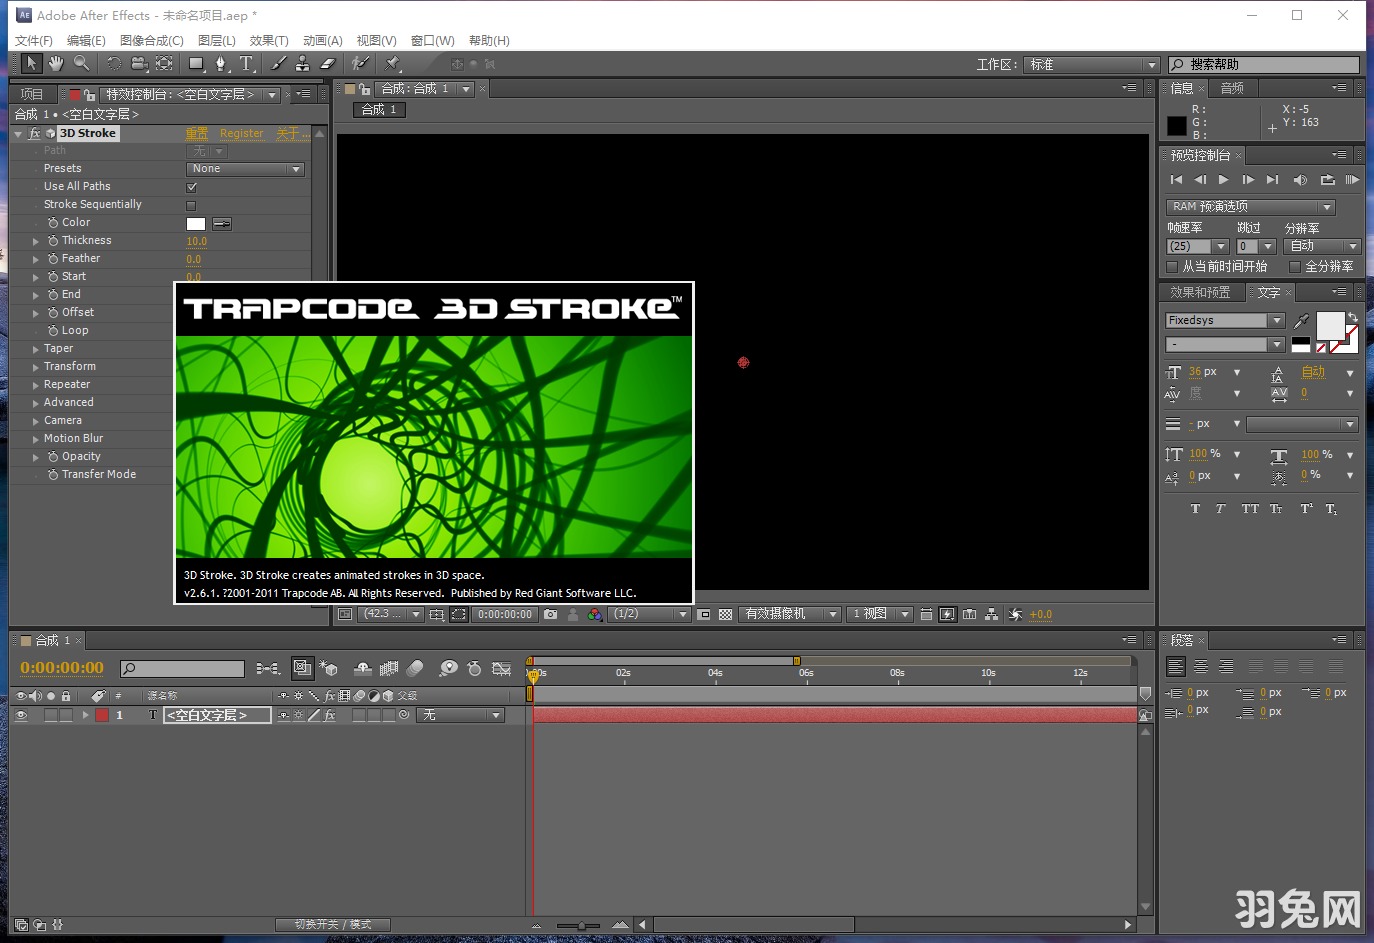Screen dimensions: 1374x943
Task: Uncheck the Use All Paths checkbox
Action: pos(192,187)
